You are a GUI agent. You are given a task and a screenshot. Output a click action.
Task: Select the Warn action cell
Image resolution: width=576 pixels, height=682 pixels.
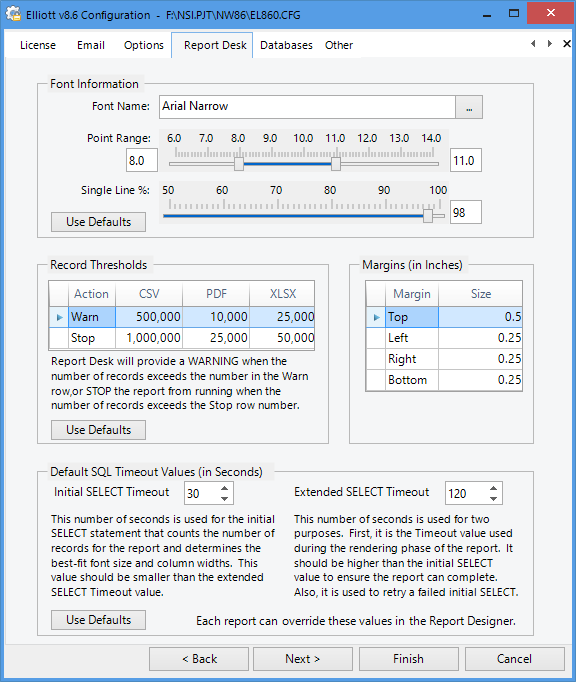click(x=92, y=317)
